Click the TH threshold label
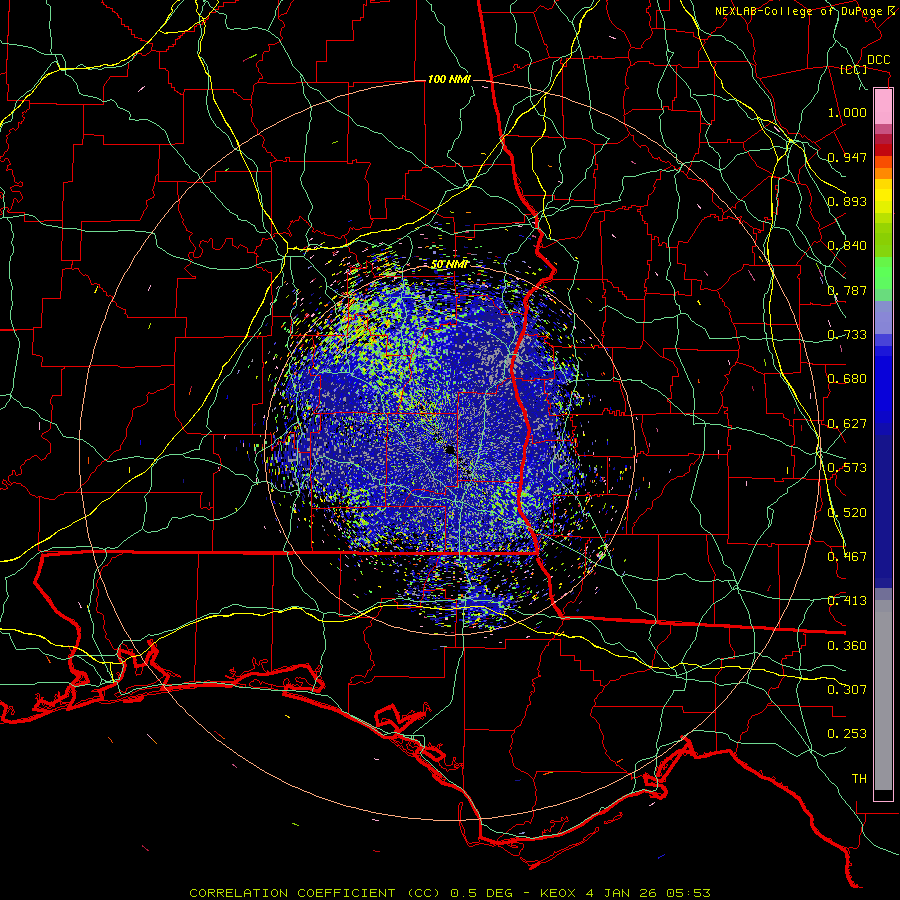Screen dimensions: 900x900 859,779
